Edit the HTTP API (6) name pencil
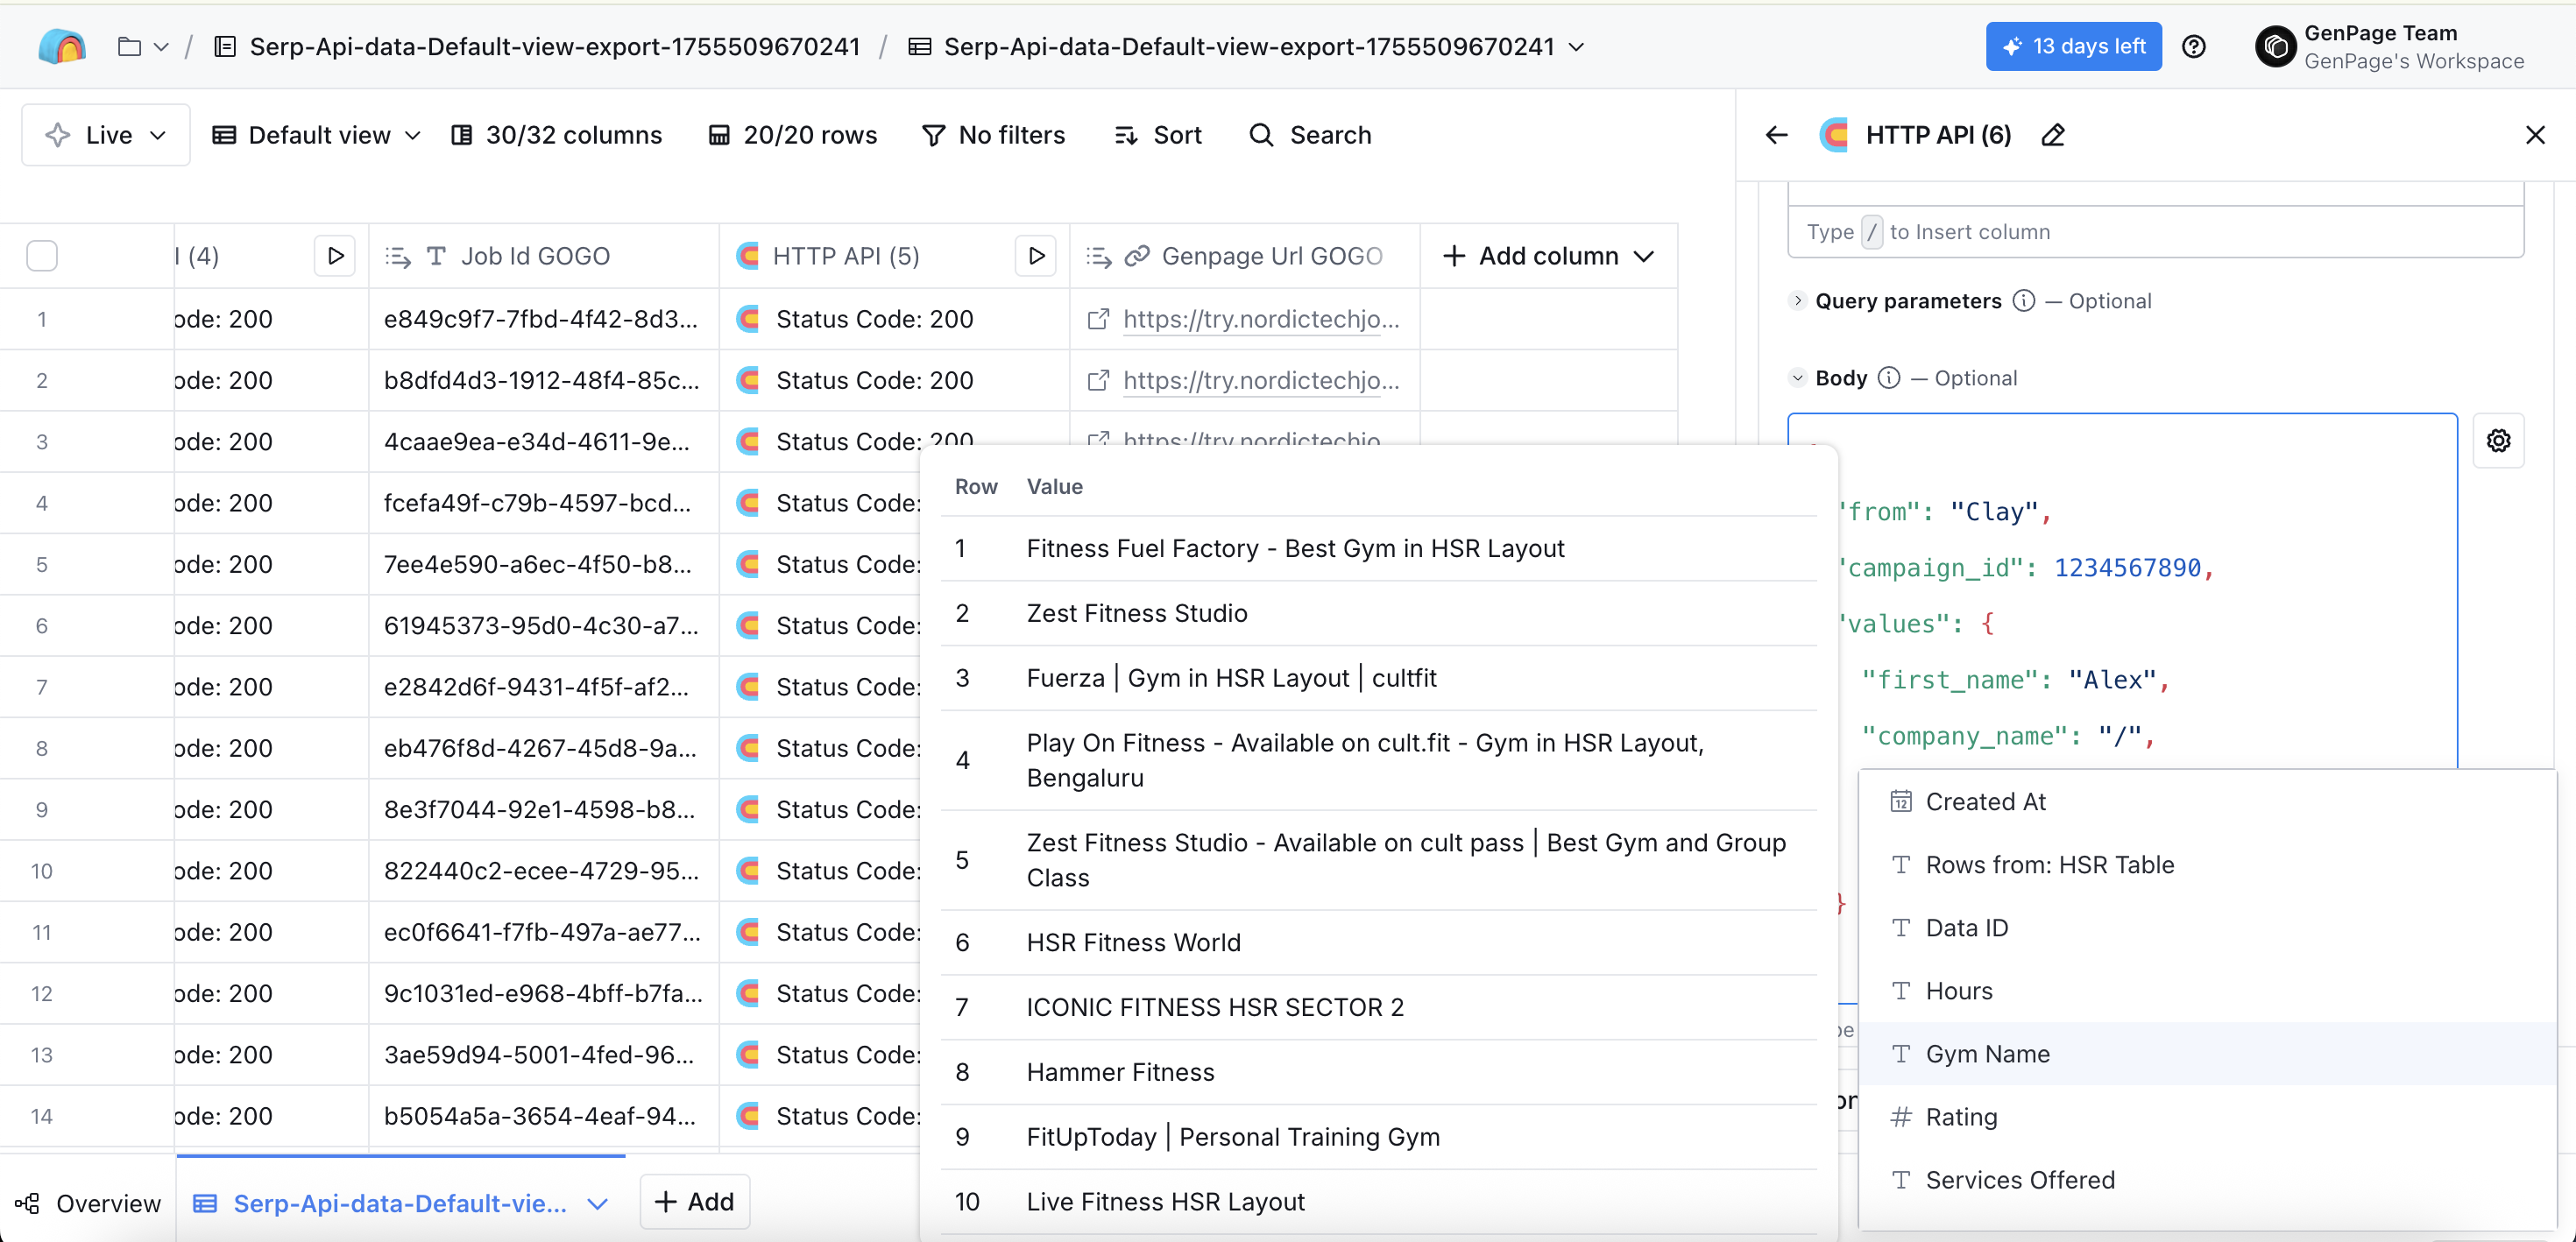The width and height of the screenshot is (2576, 1242). click(2053, 135)
